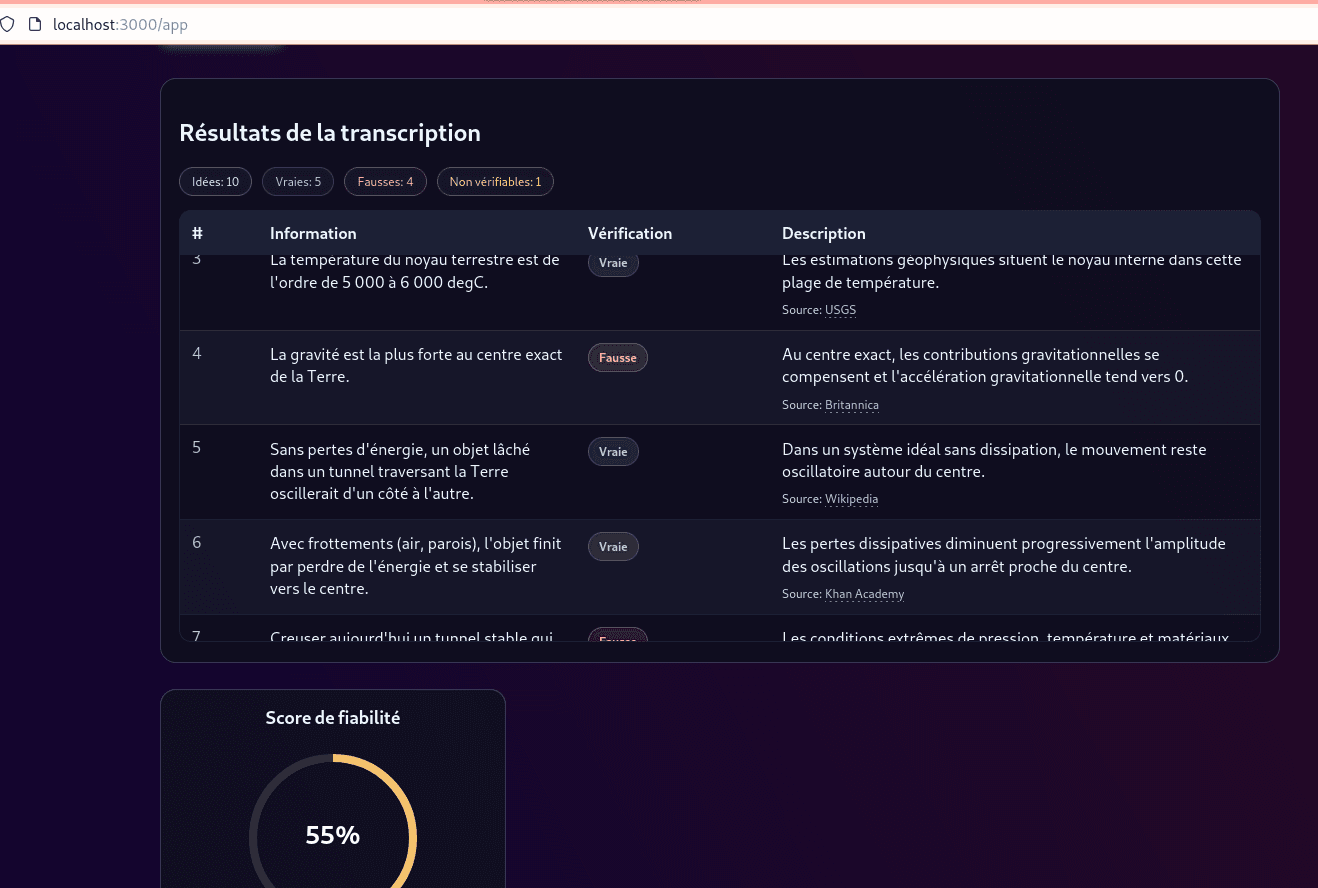
Task: Toggle the 'Vraies: 5' filter chip
Action: (x=297, y=181)
